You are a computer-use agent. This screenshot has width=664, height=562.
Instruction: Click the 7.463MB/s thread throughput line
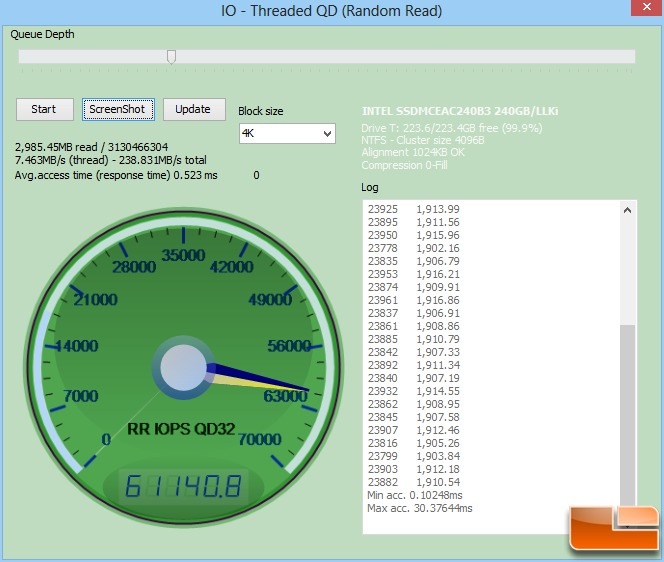click(111, 160)
